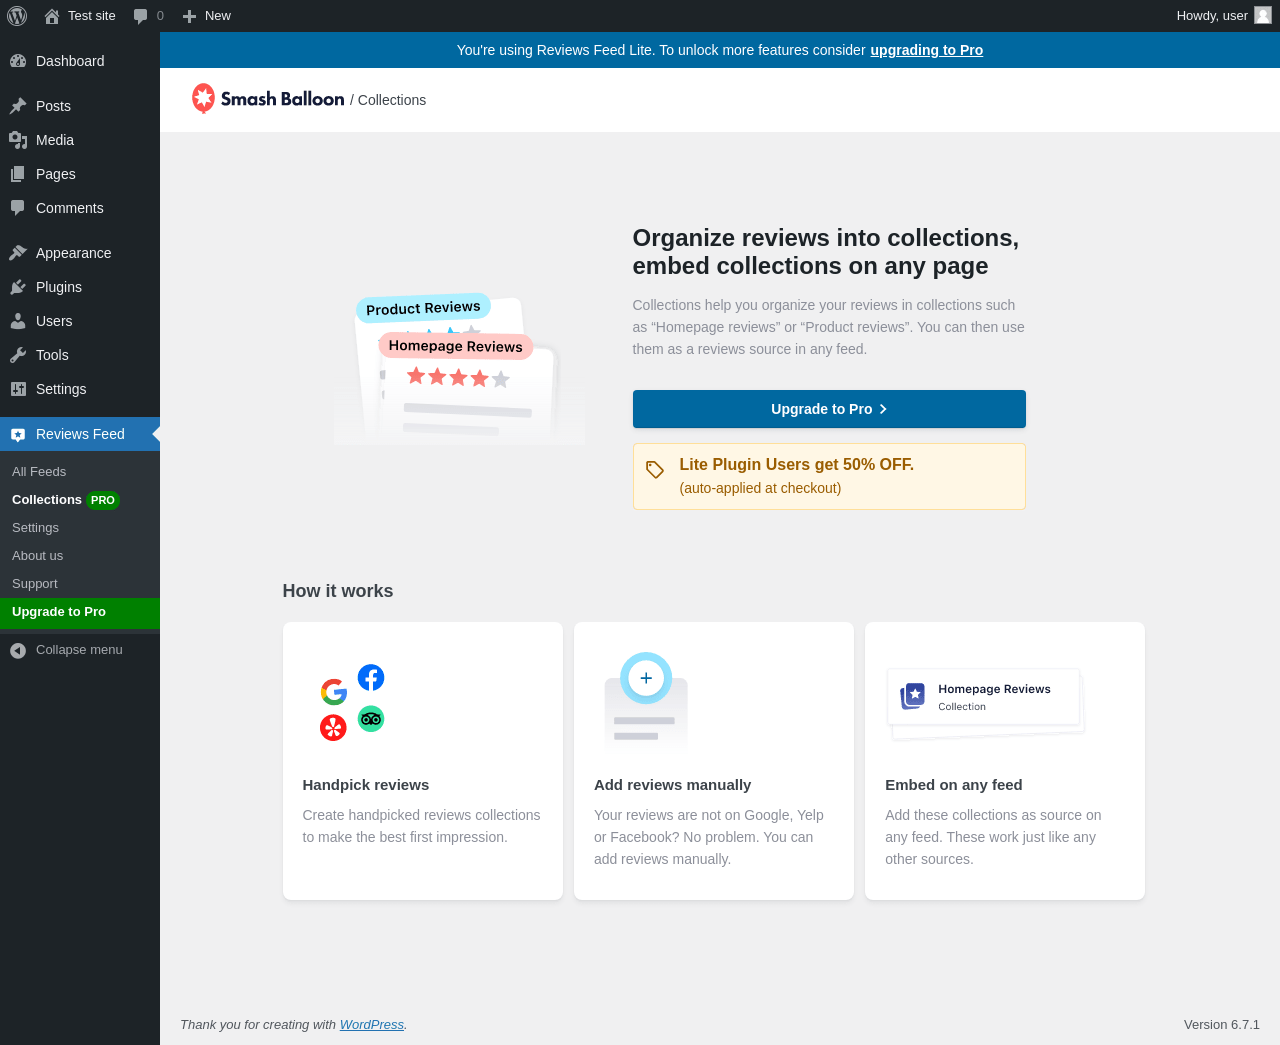Image resolution: width=1280 pixels, height=1045 pixels.
Task: Open the Tools menu item
Action: coord(80,355)
